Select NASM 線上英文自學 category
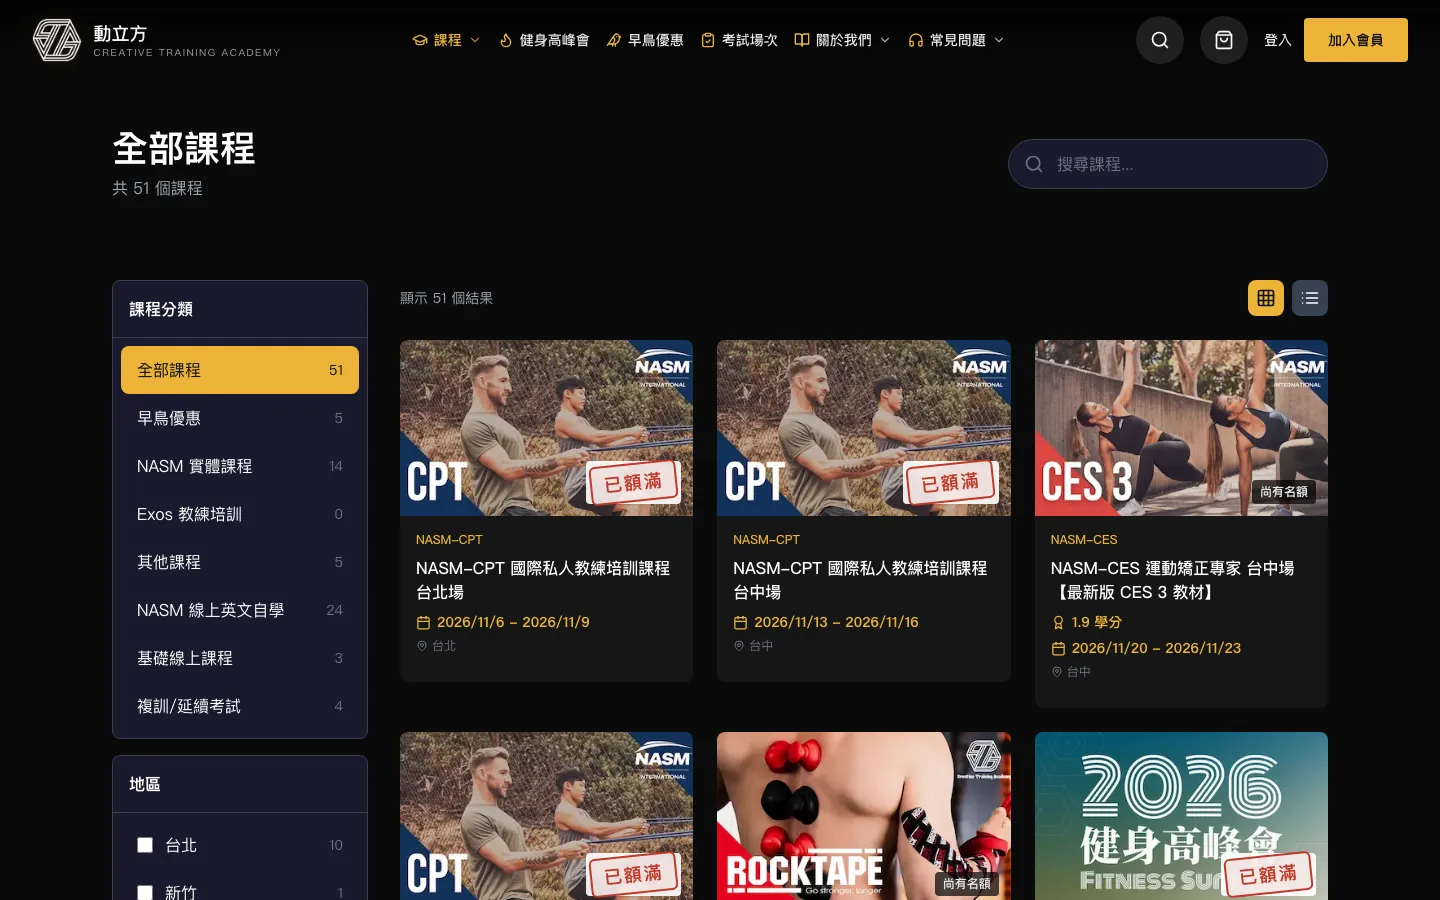Screen dimensions: 1440x900 [240, 610]
